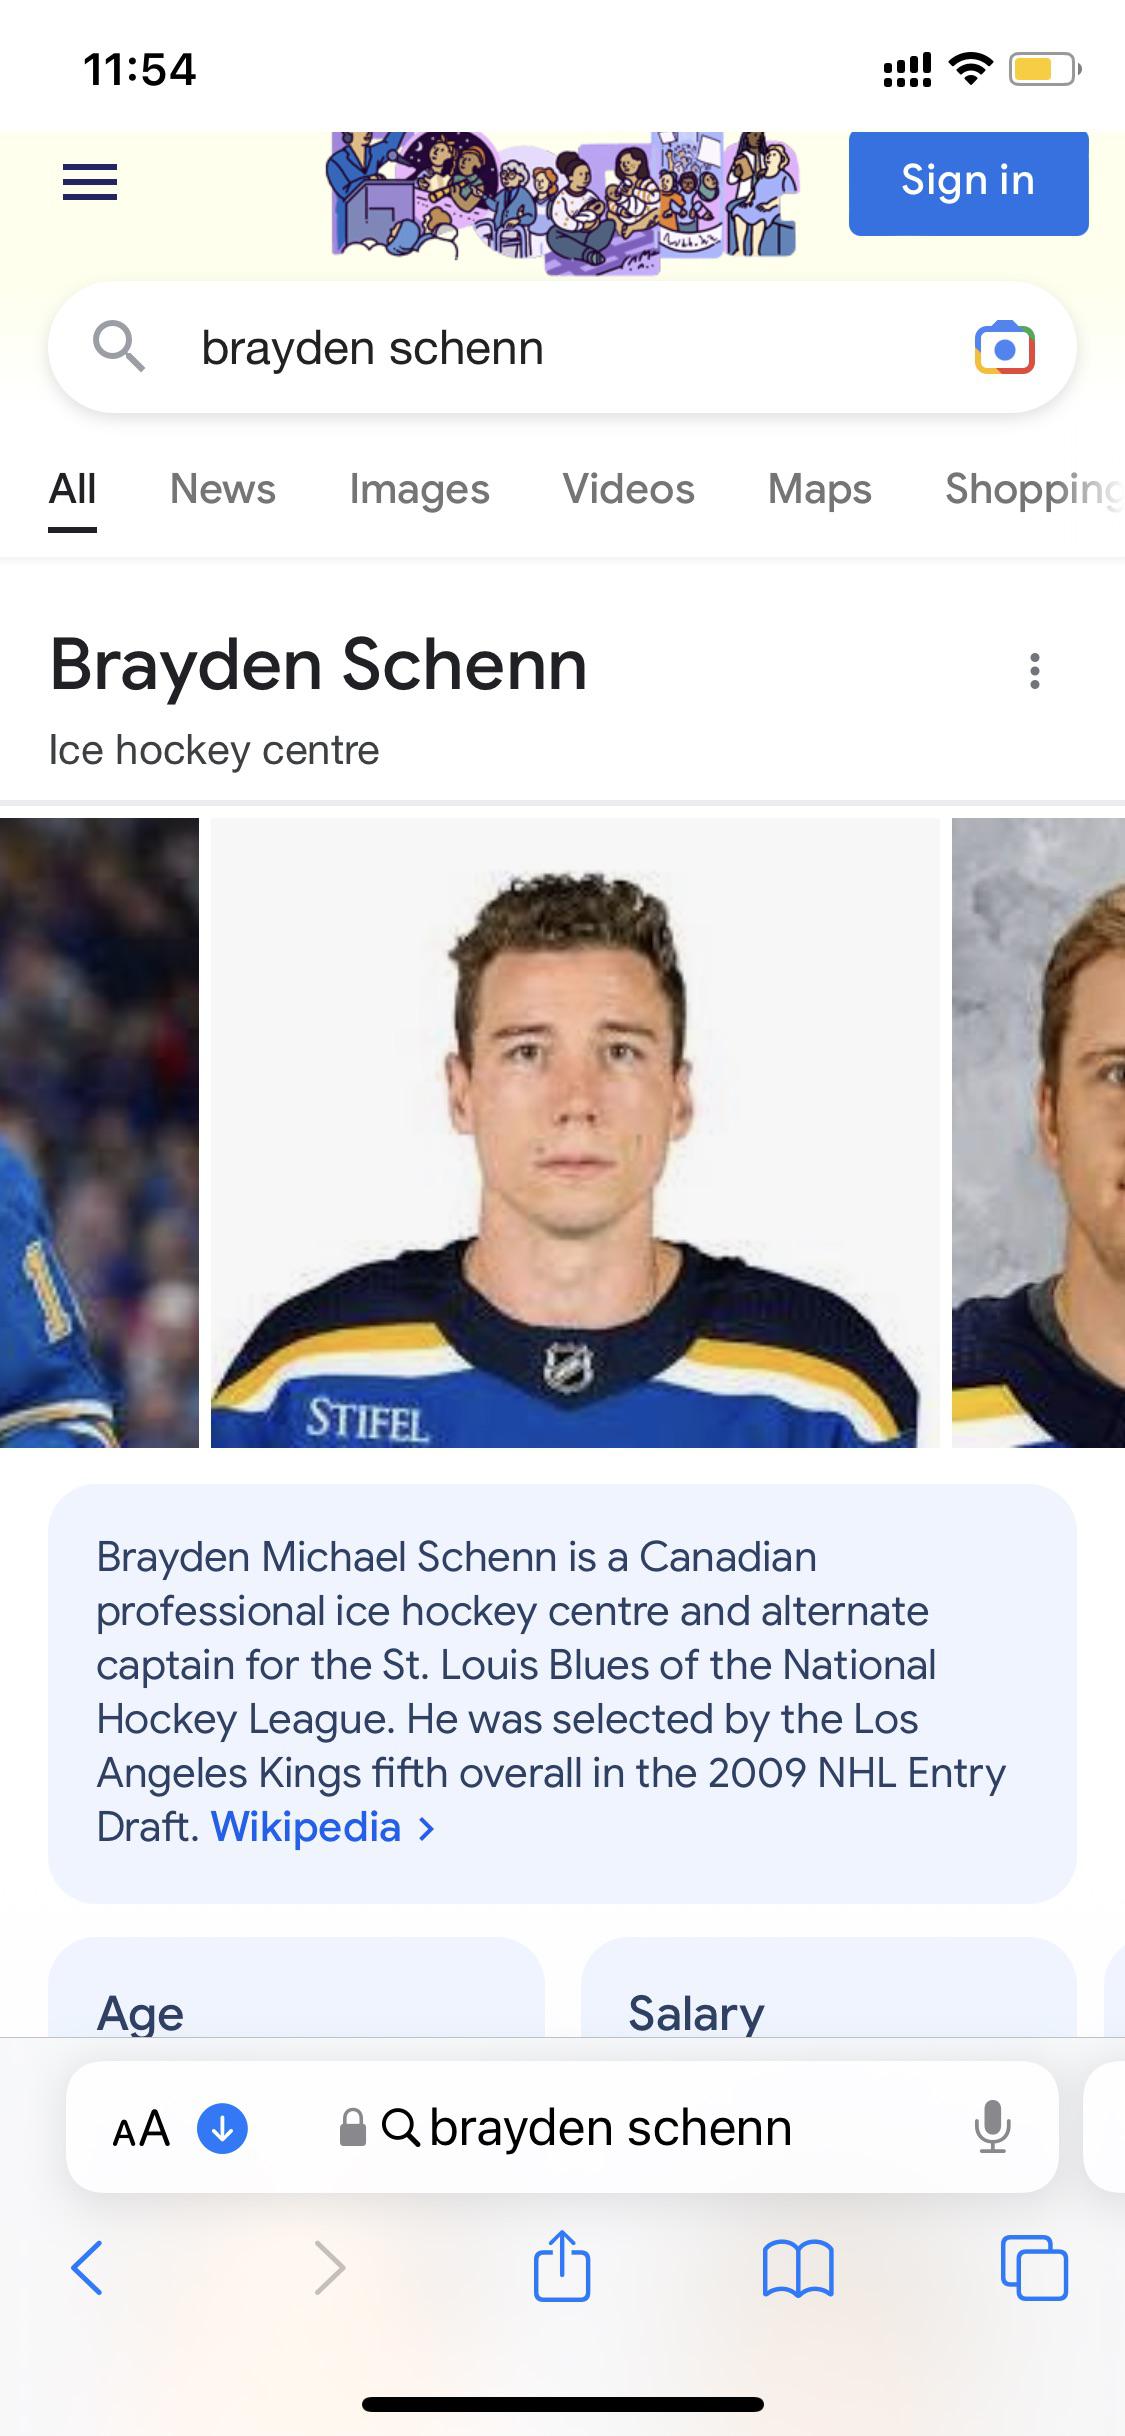
Task: Tap the Safari address bar URL text
Action: [610, 2127]
